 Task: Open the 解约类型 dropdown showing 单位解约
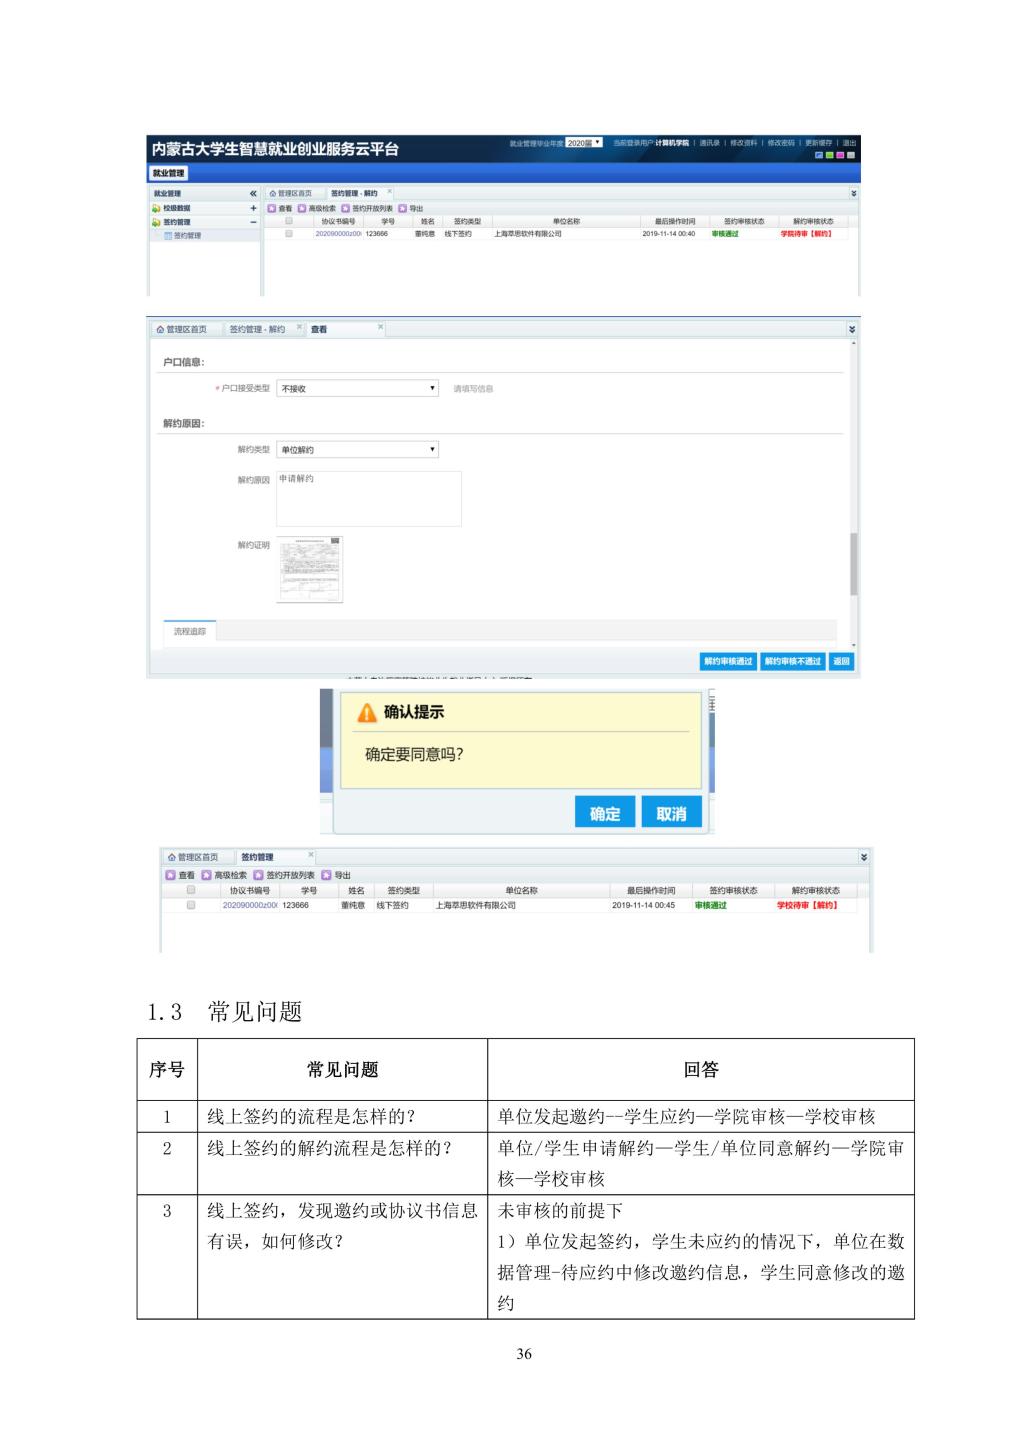point(357,450)
